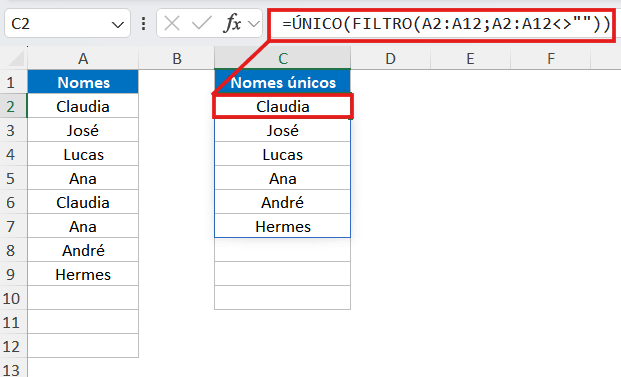
Task: Select row 9 header
Action: pyautogui.click(x=13, y=274)
